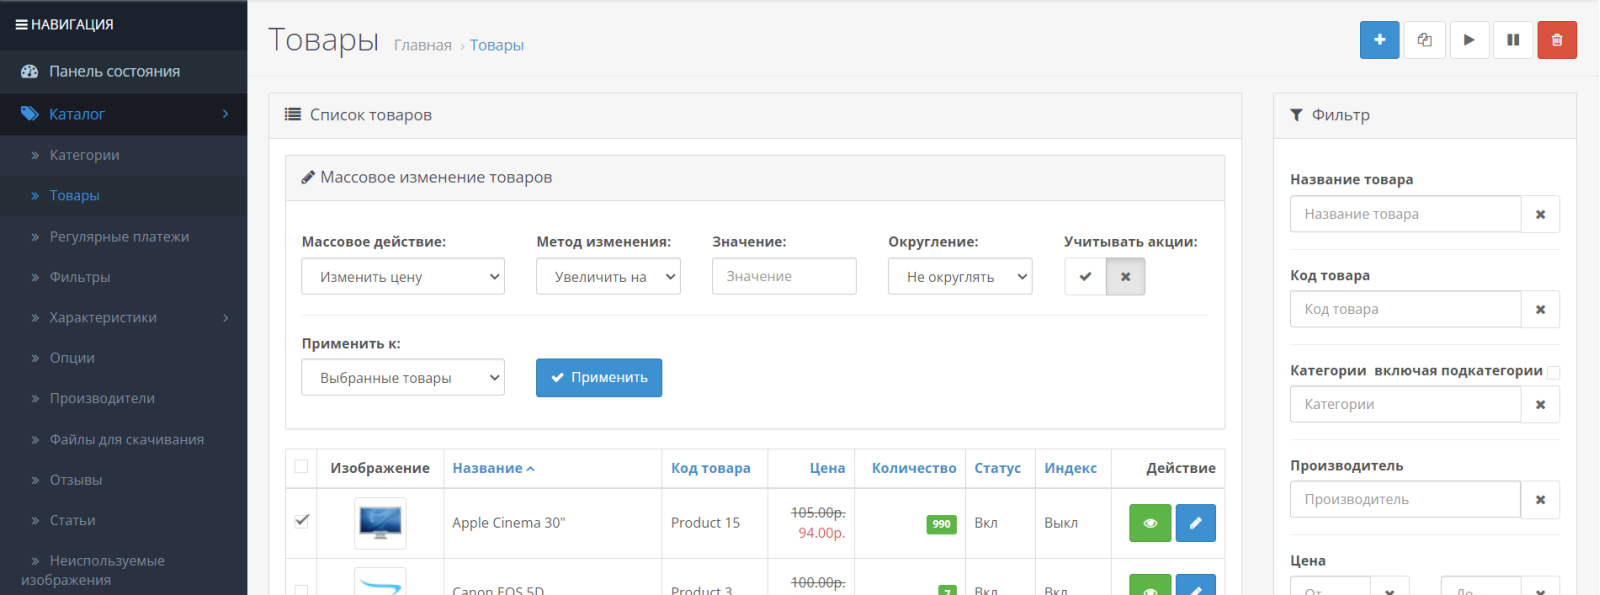Clear the Название товара filter field

1540,214
